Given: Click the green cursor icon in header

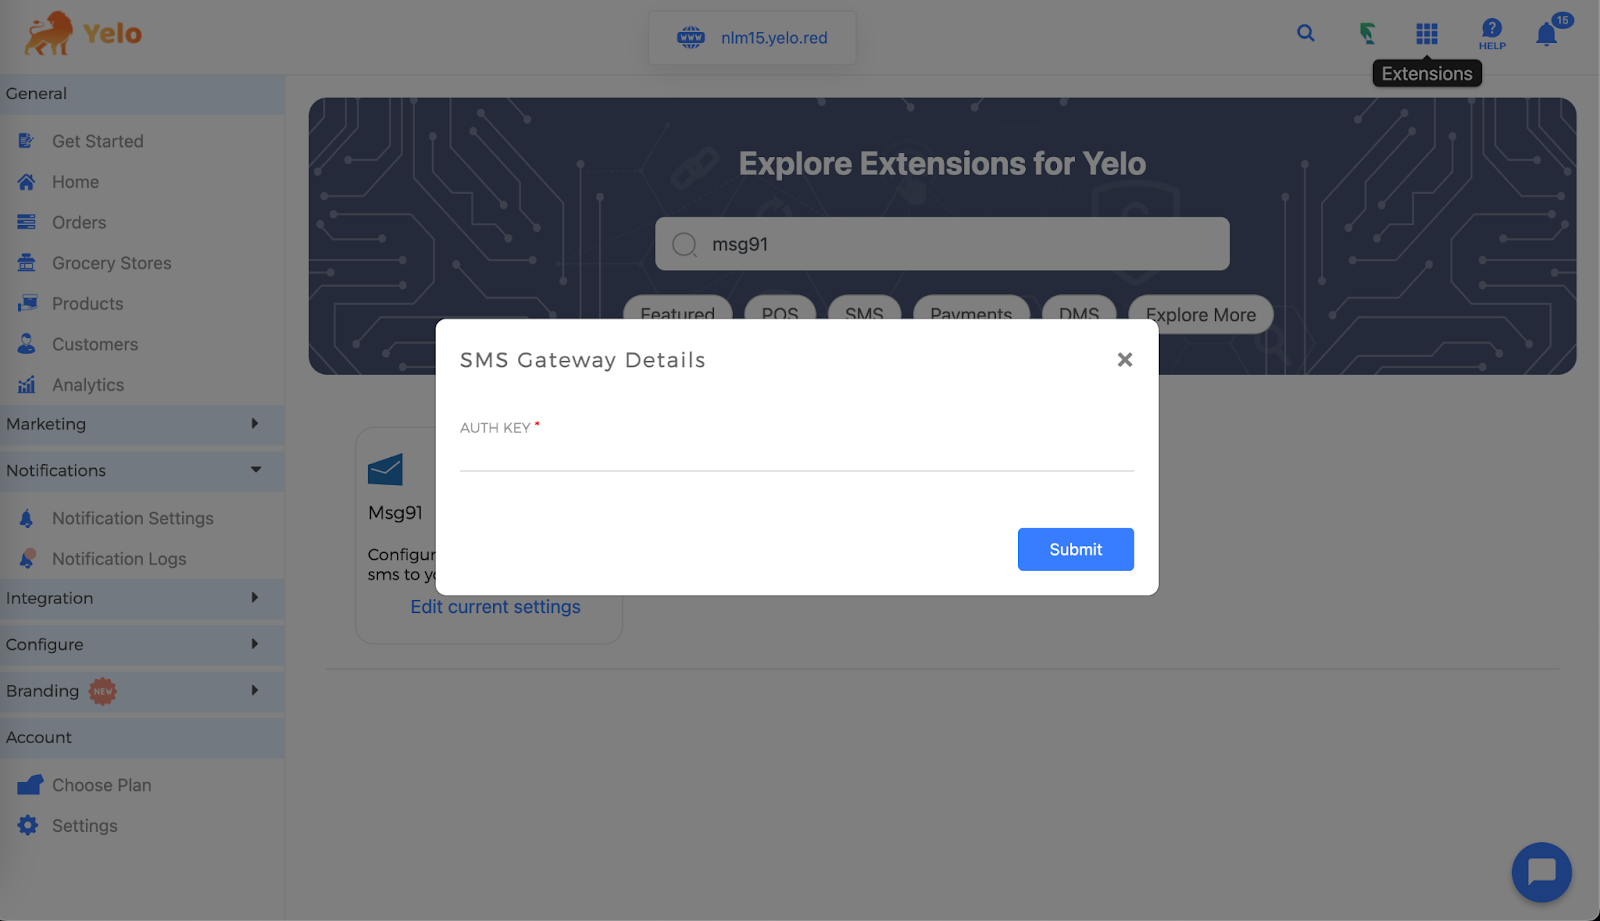Looking at the screenshot, I should (1367, 34).
